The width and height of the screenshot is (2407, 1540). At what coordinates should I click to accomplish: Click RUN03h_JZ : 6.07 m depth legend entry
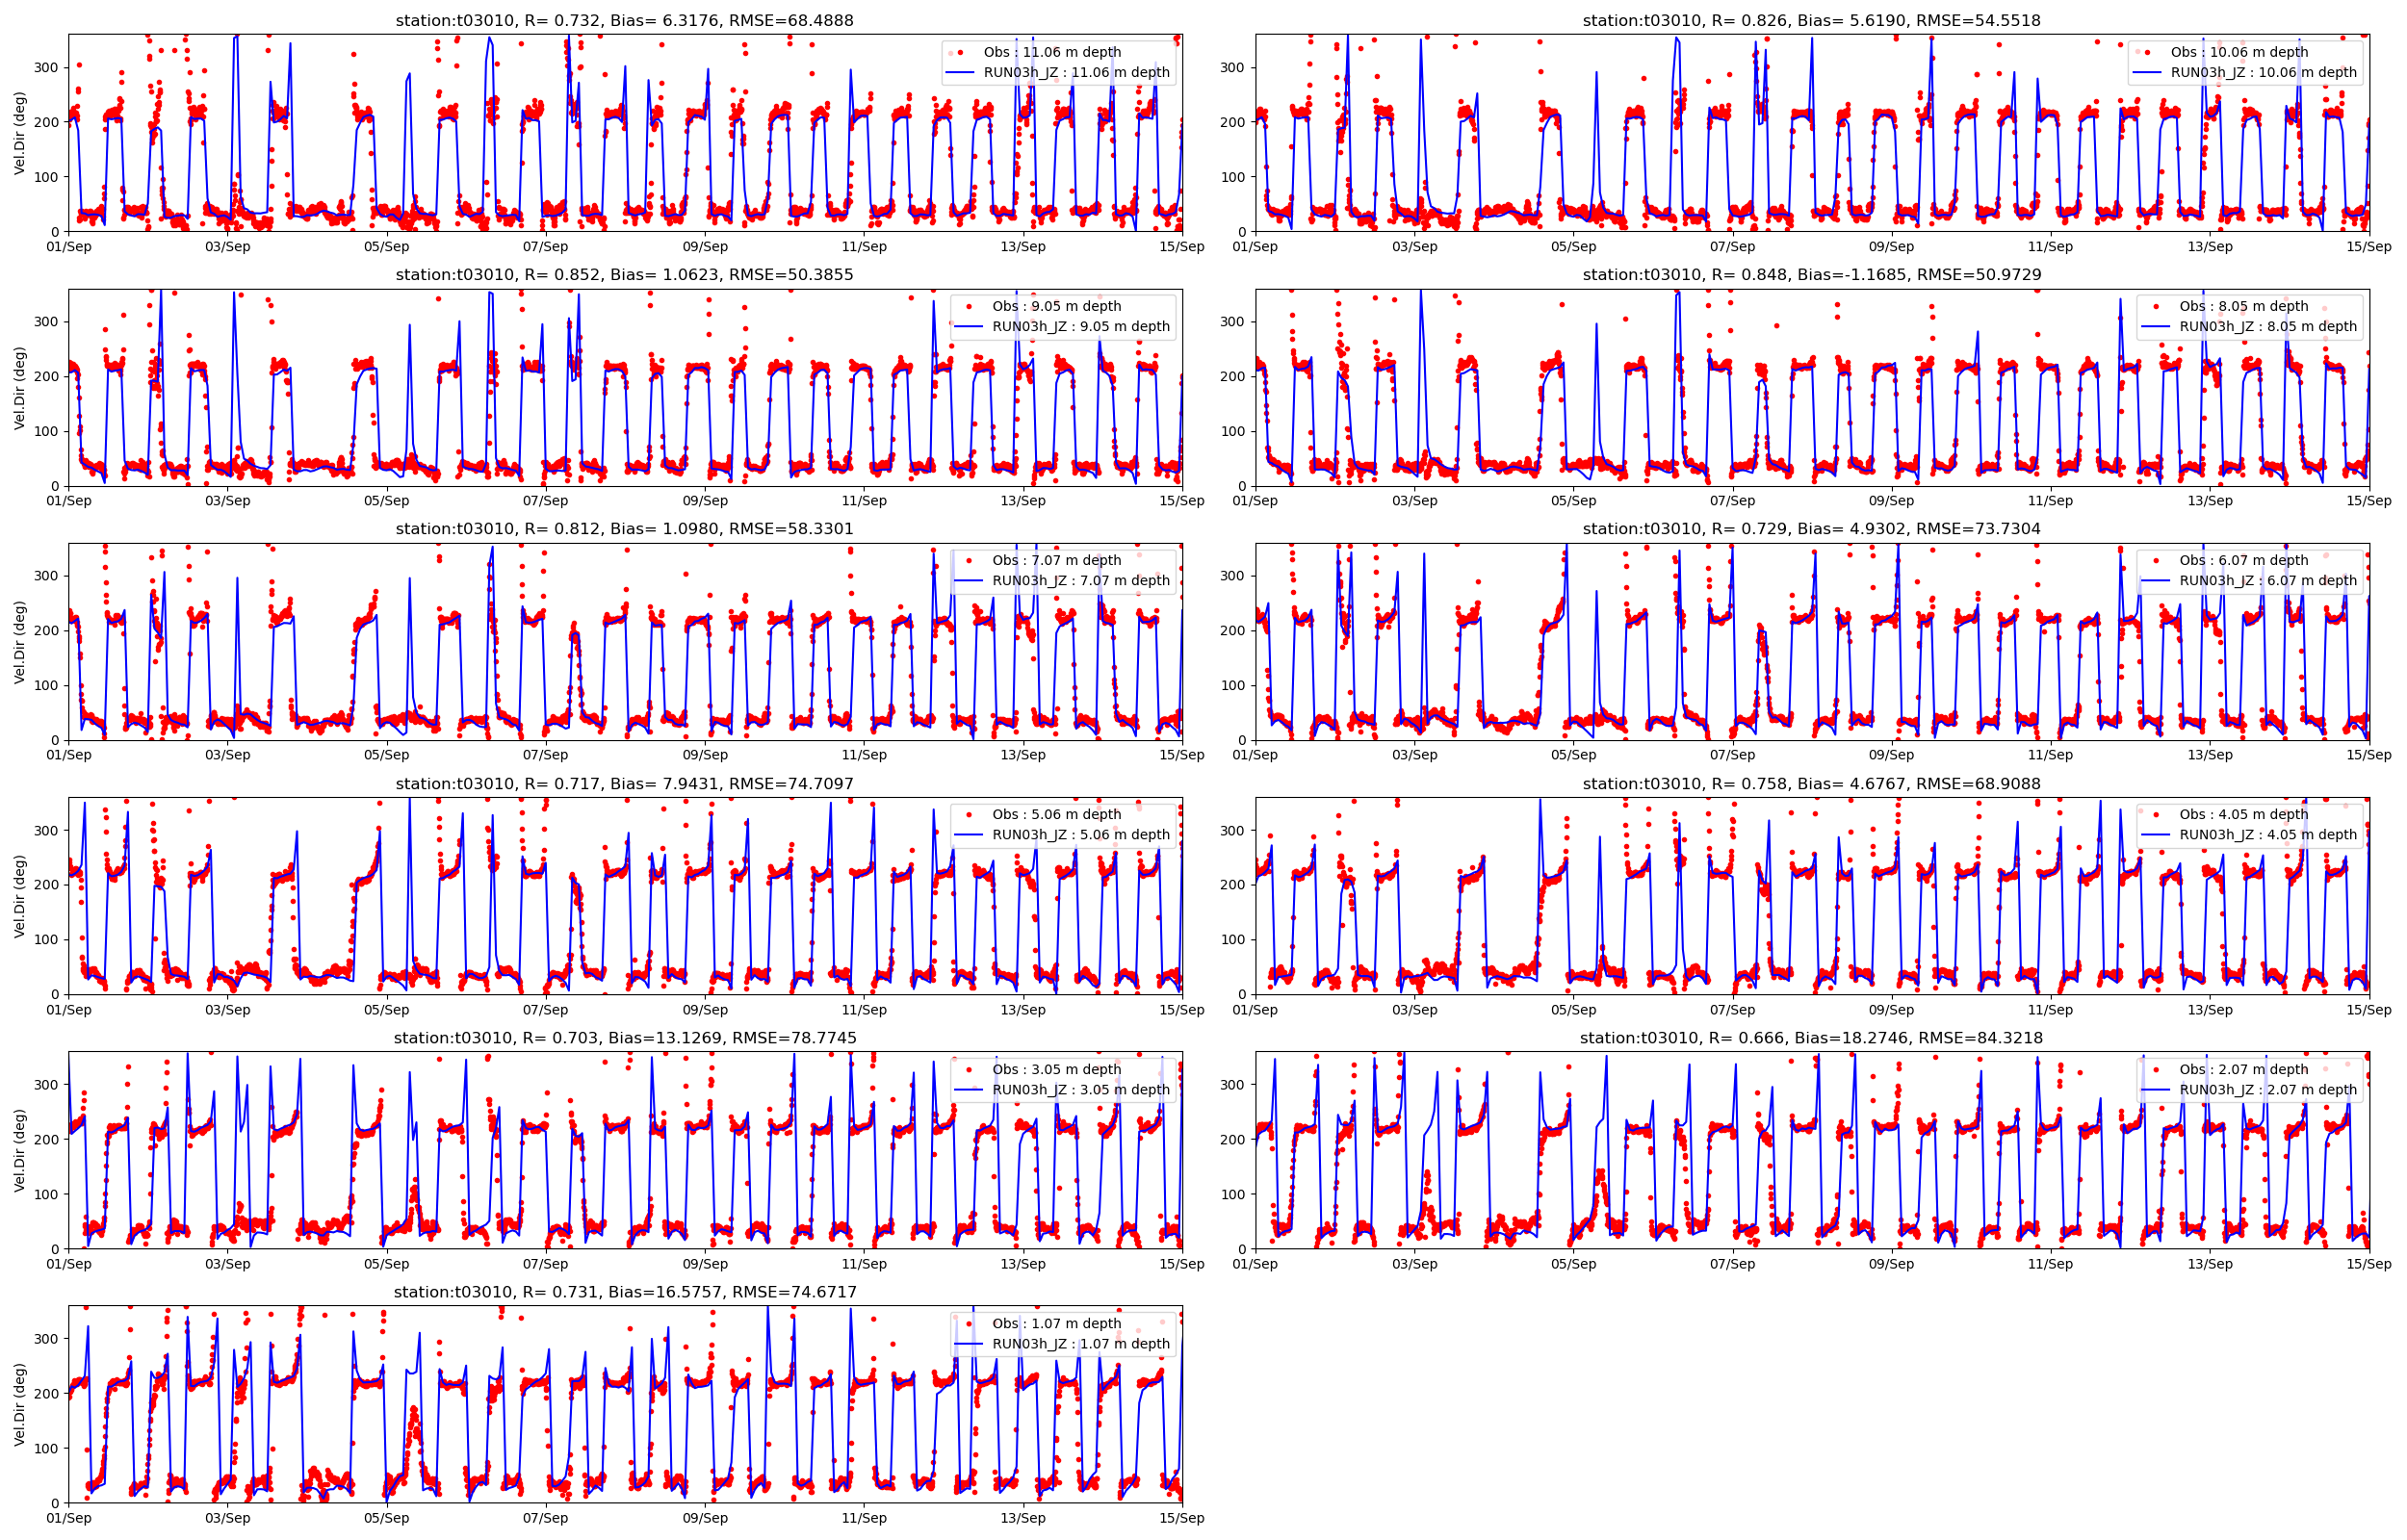2268,580
